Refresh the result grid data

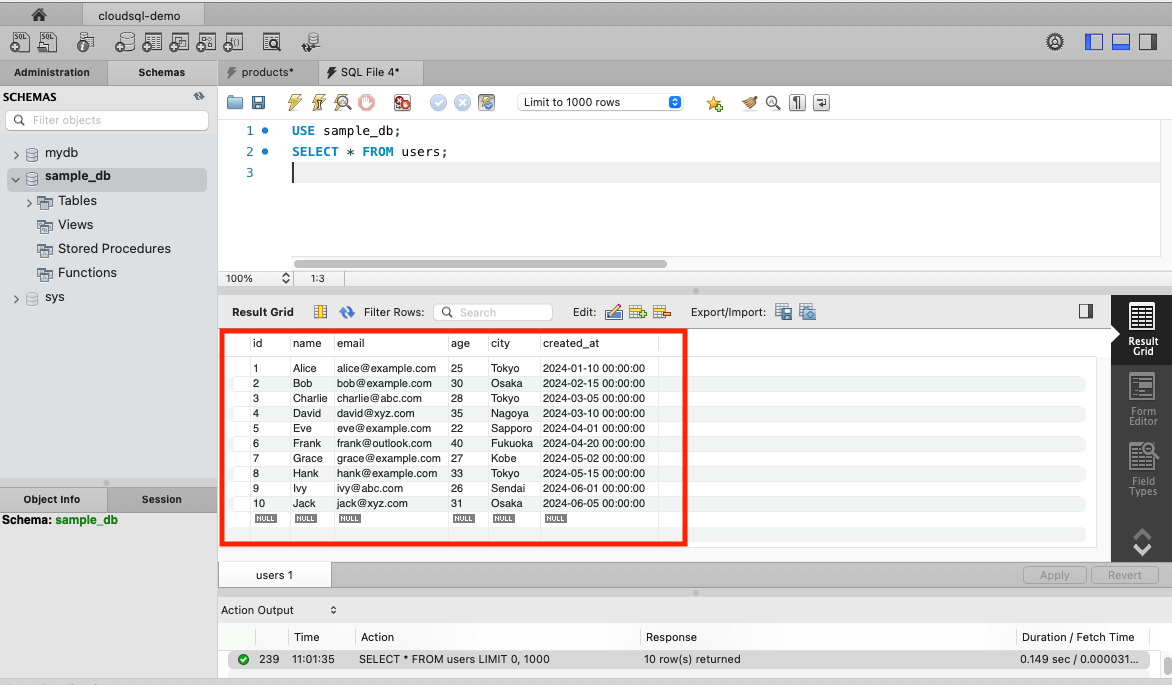(x=347, y=312)
